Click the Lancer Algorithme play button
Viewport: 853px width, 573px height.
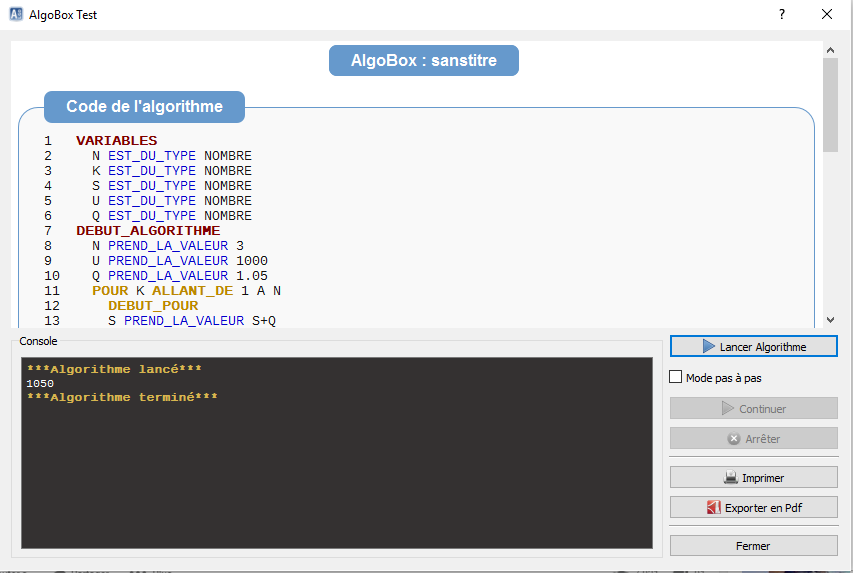[753, 346]
